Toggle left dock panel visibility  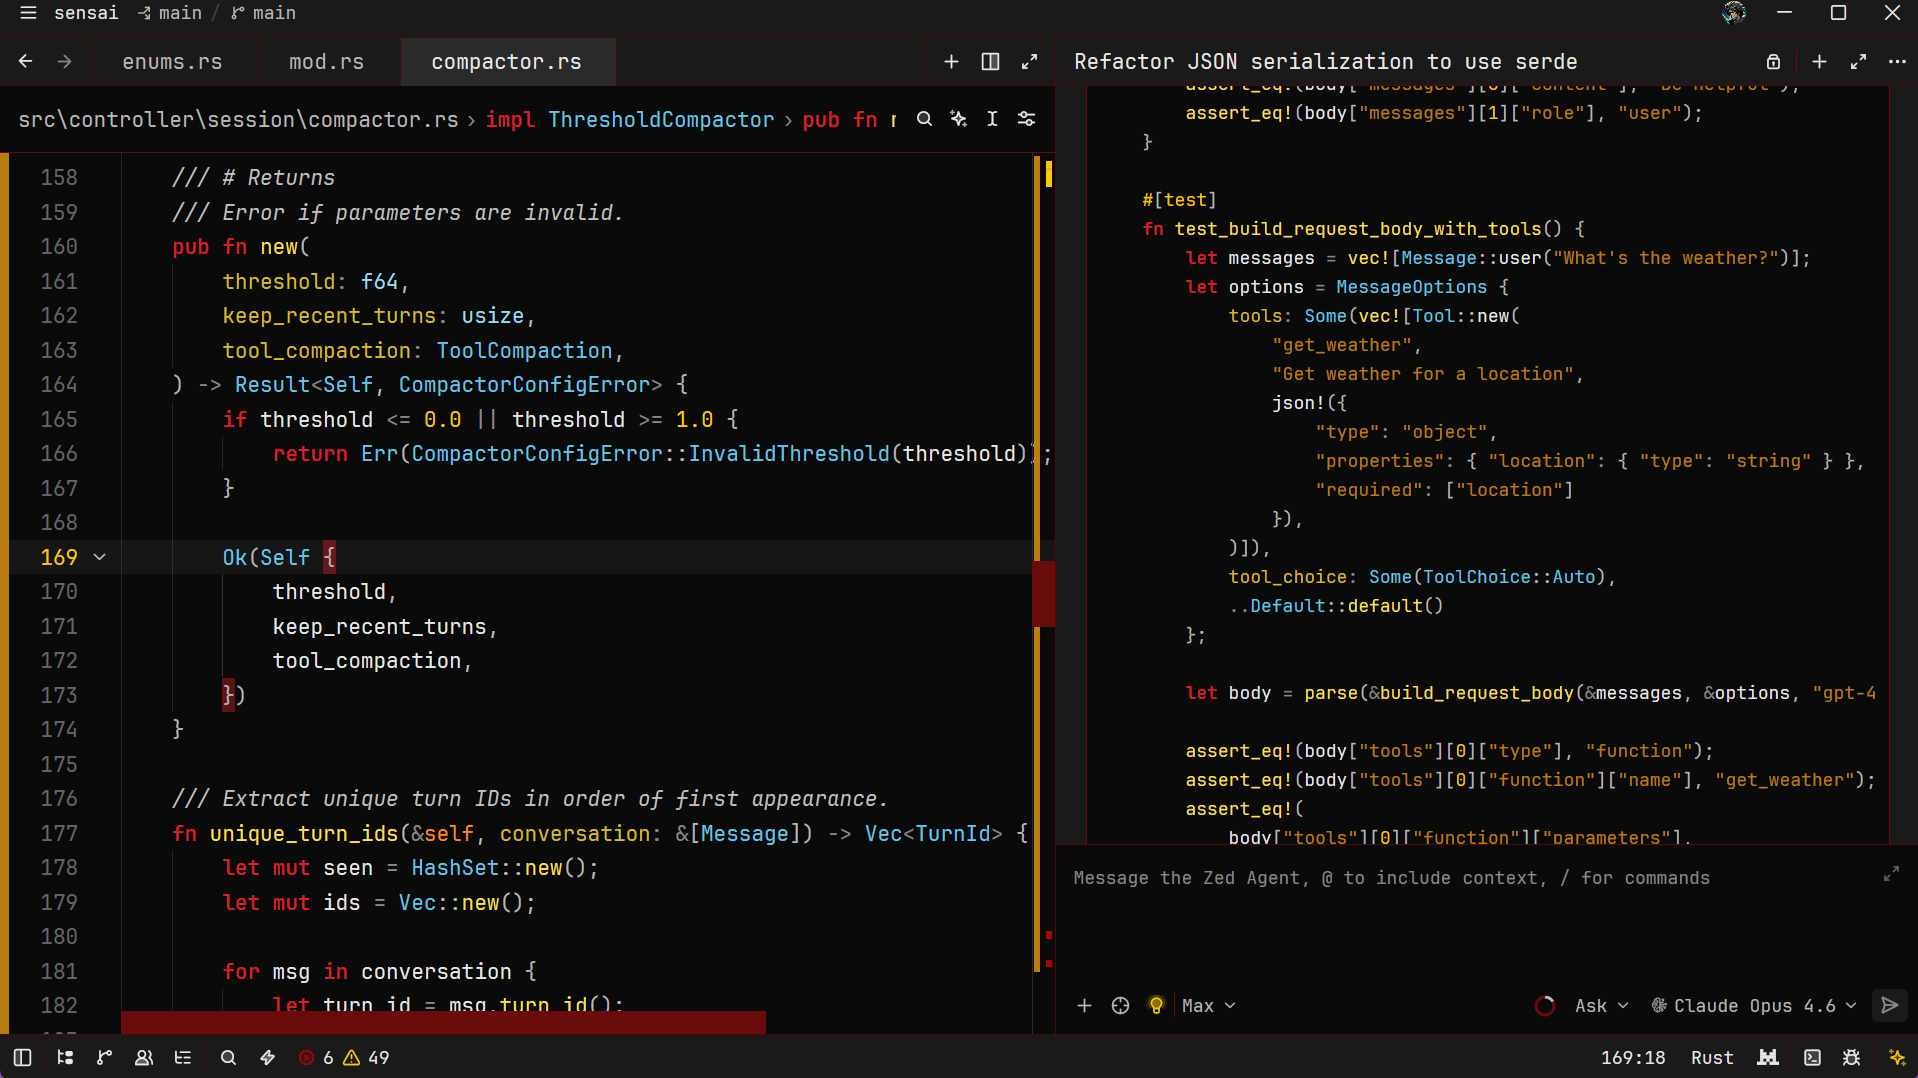coord(22,1058)
